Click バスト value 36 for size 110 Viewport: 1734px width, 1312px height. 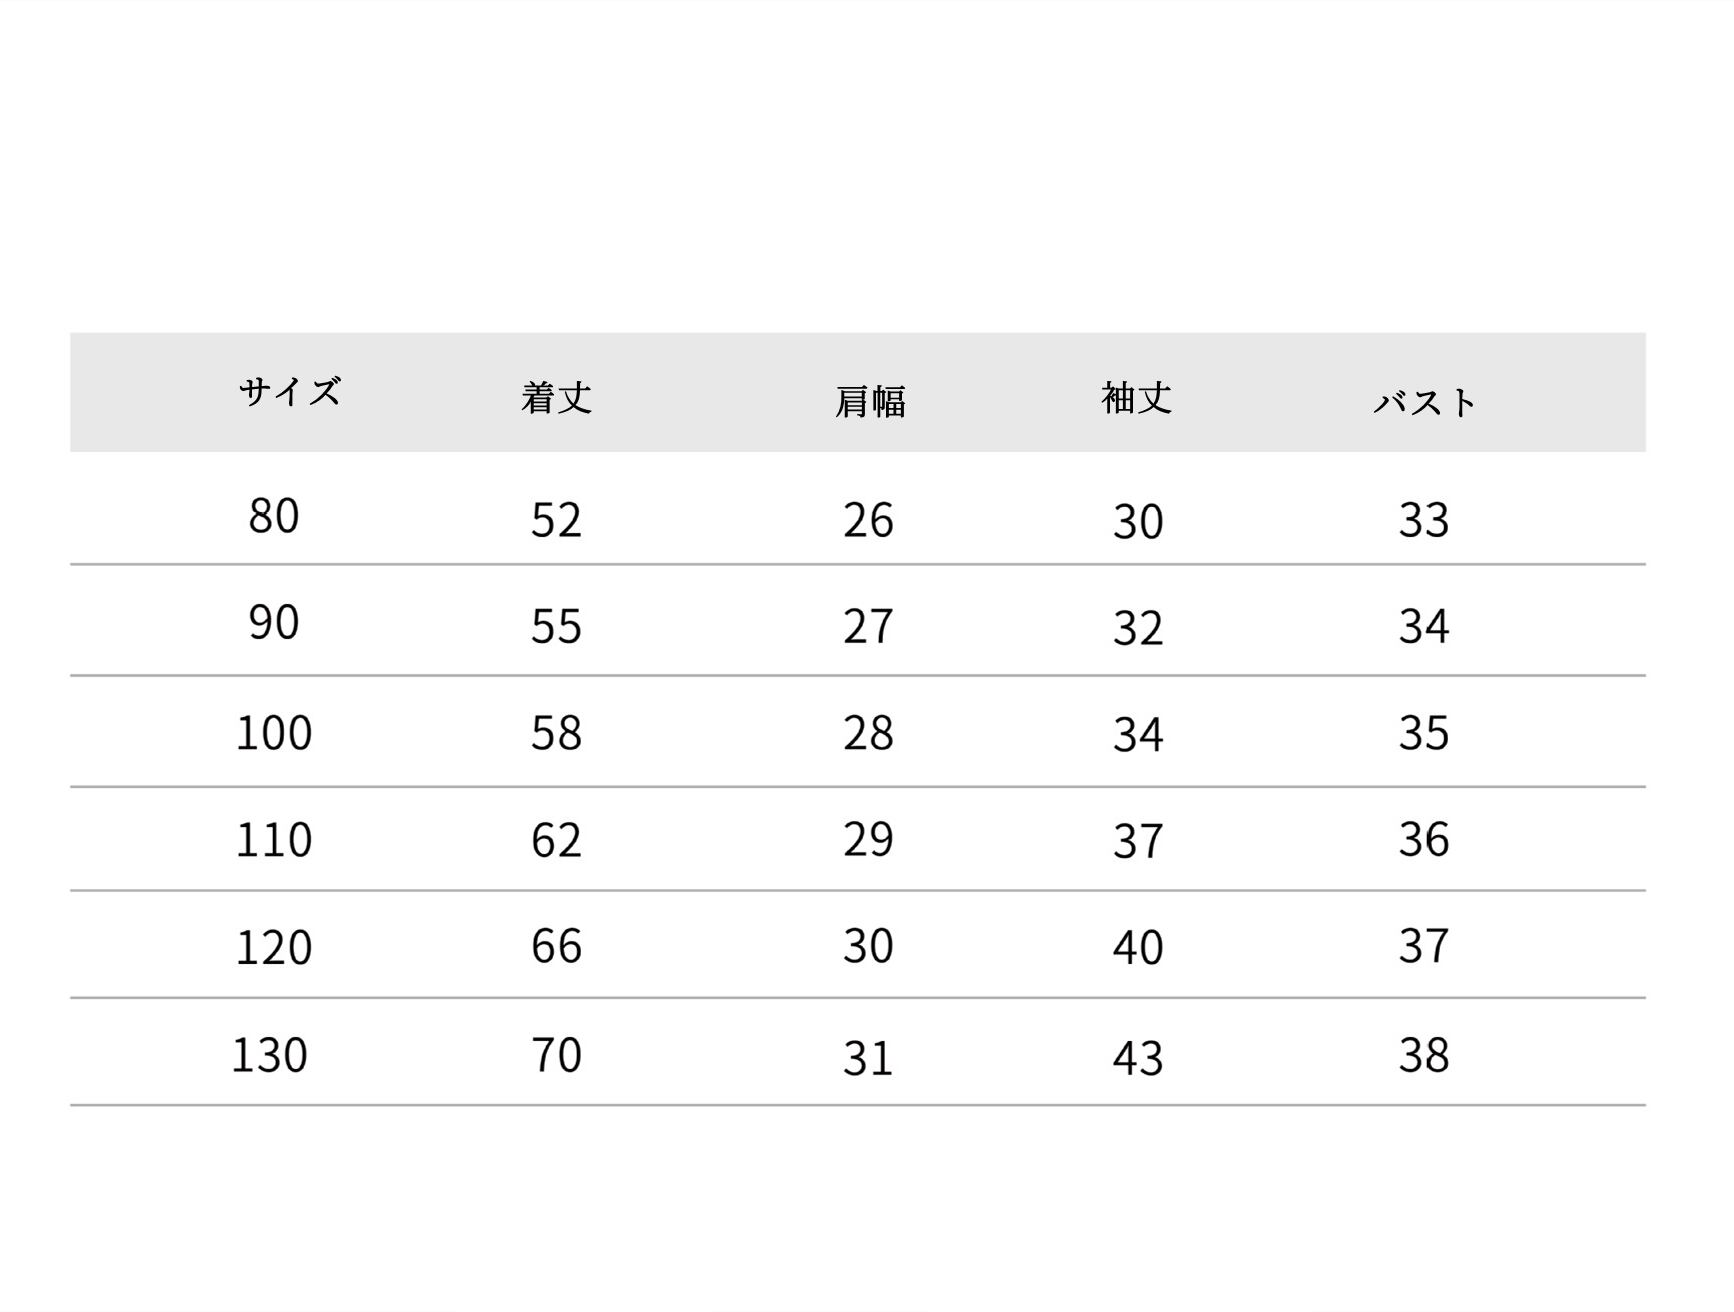click(x=1423, y=839)
